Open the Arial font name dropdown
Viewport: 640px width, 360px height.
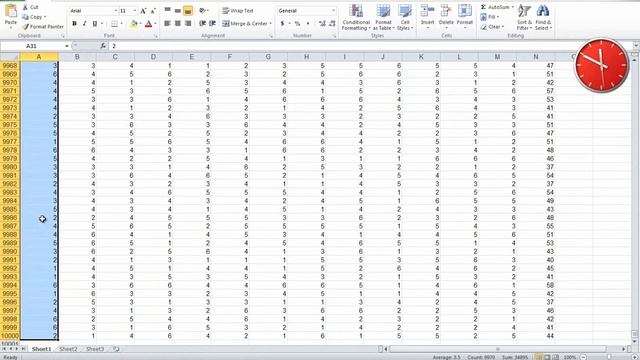click(x=116, y=11)
